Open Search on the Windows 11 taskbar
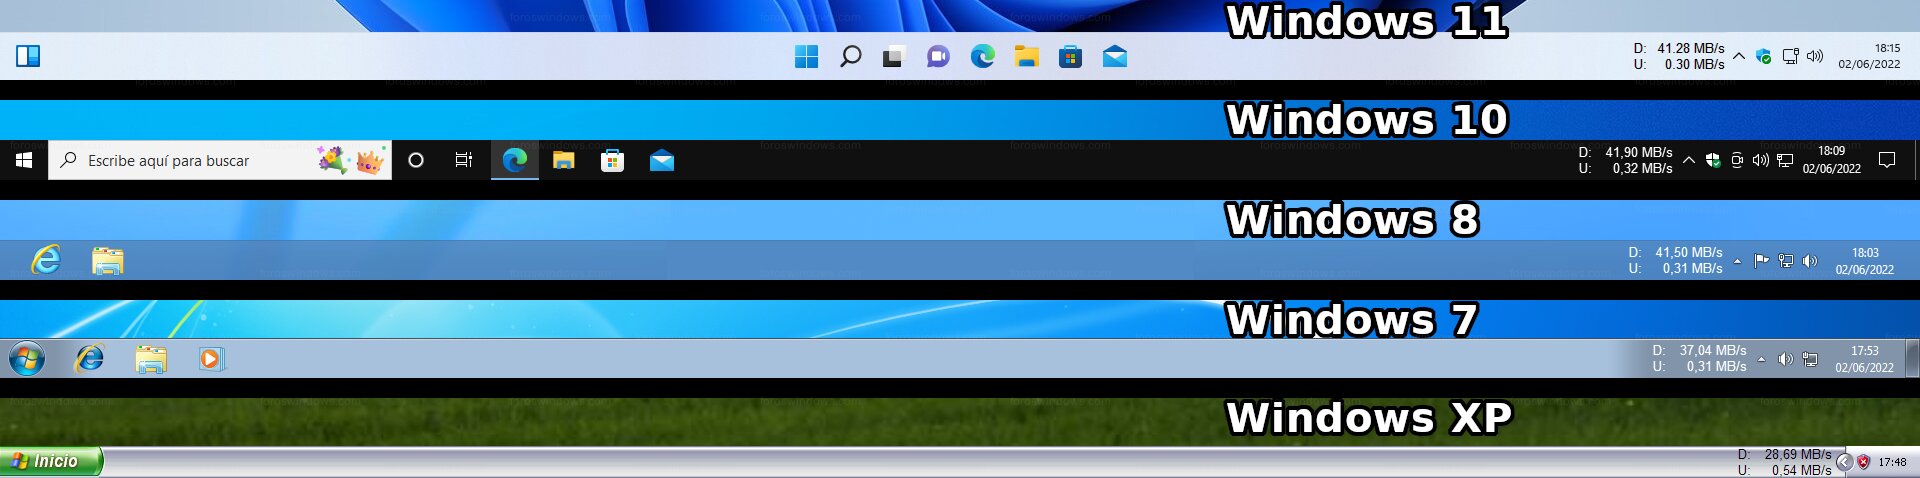1920x478 pixels. [850, 57]
